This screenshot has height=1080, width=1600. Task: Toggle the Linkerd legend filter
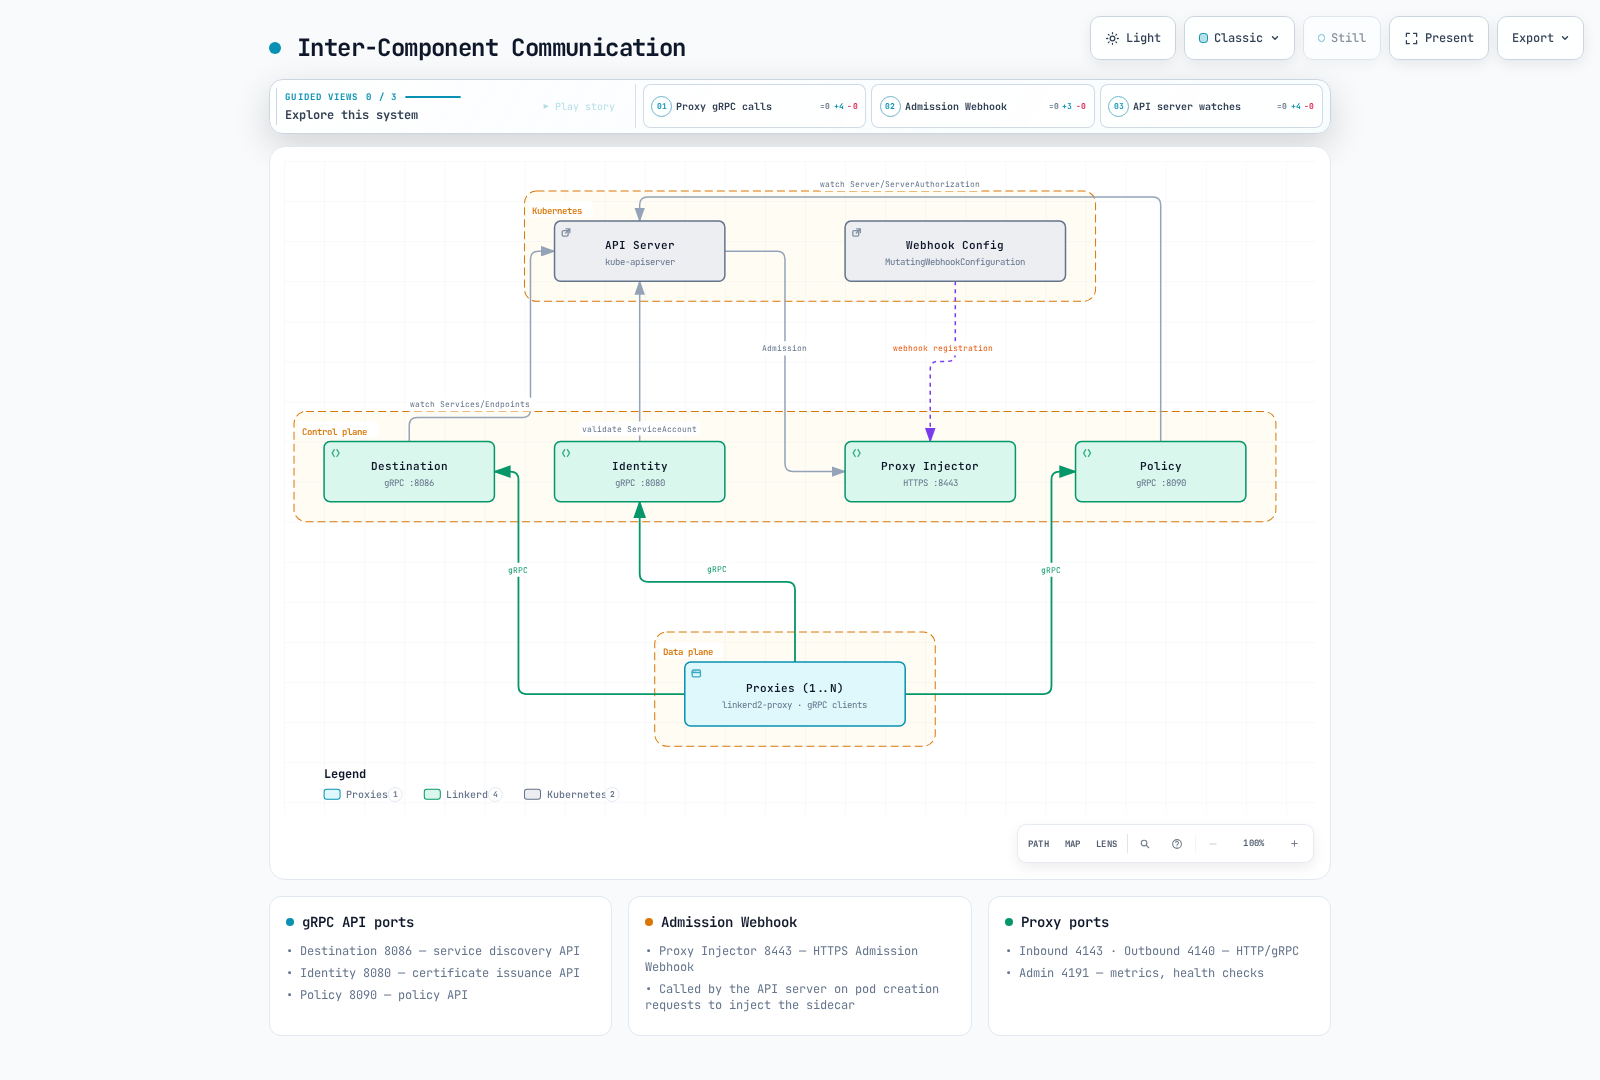(462, 795)
